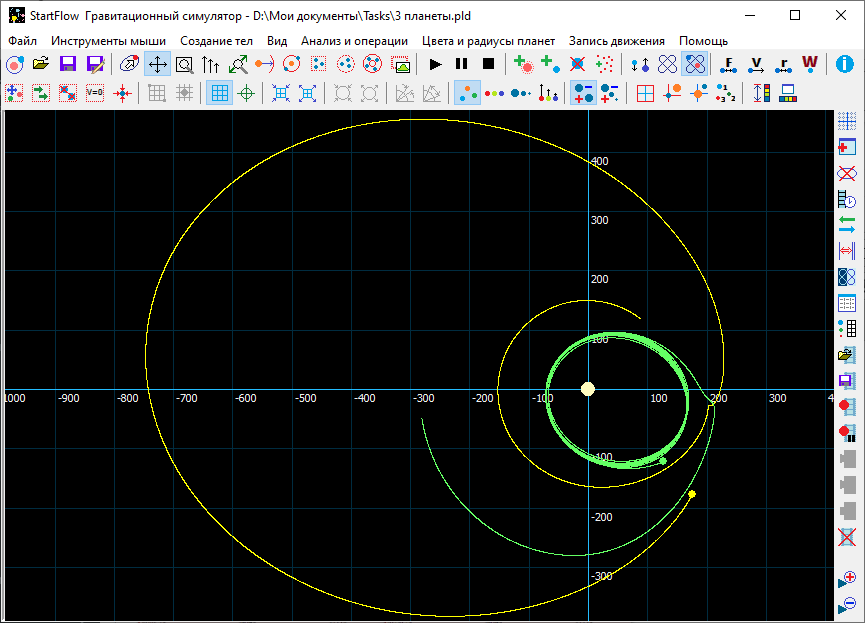Screen dimensions: 865x623
Task: Open the blue info icon
Action: 845,65
